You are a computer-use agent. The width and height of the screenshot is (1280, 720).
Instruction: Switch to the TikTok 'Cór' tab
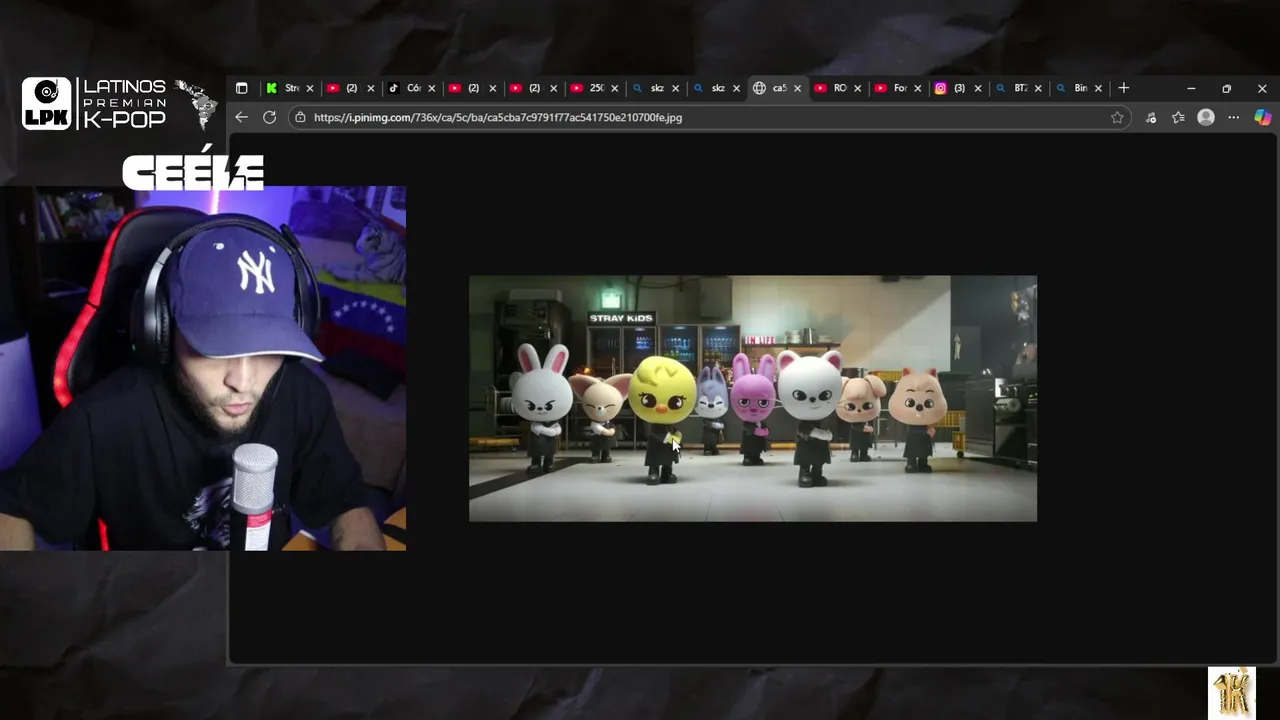pos(412,88)
